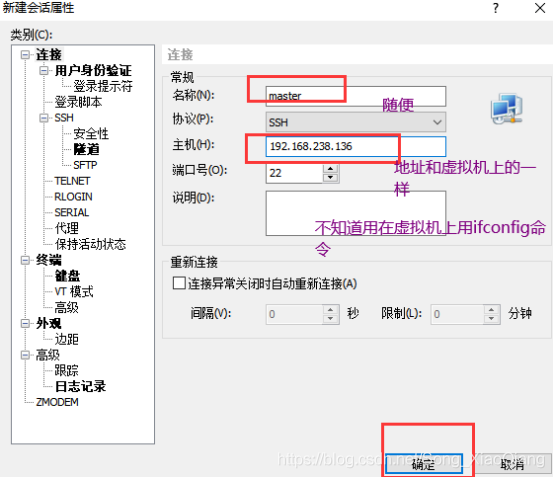This screenshot has width=554, height=478.
Task: Collapse the 连接 tree node
Action: tap(25, 55)
